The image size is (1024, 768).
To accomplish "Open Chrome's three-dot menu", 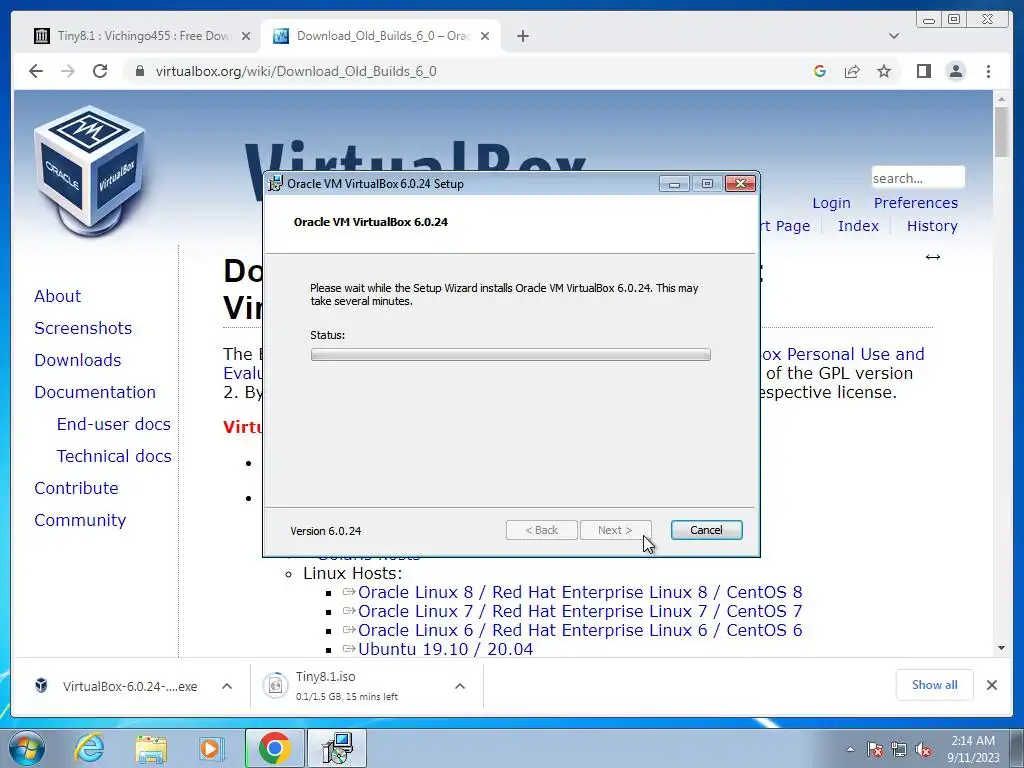I will 988,71.
